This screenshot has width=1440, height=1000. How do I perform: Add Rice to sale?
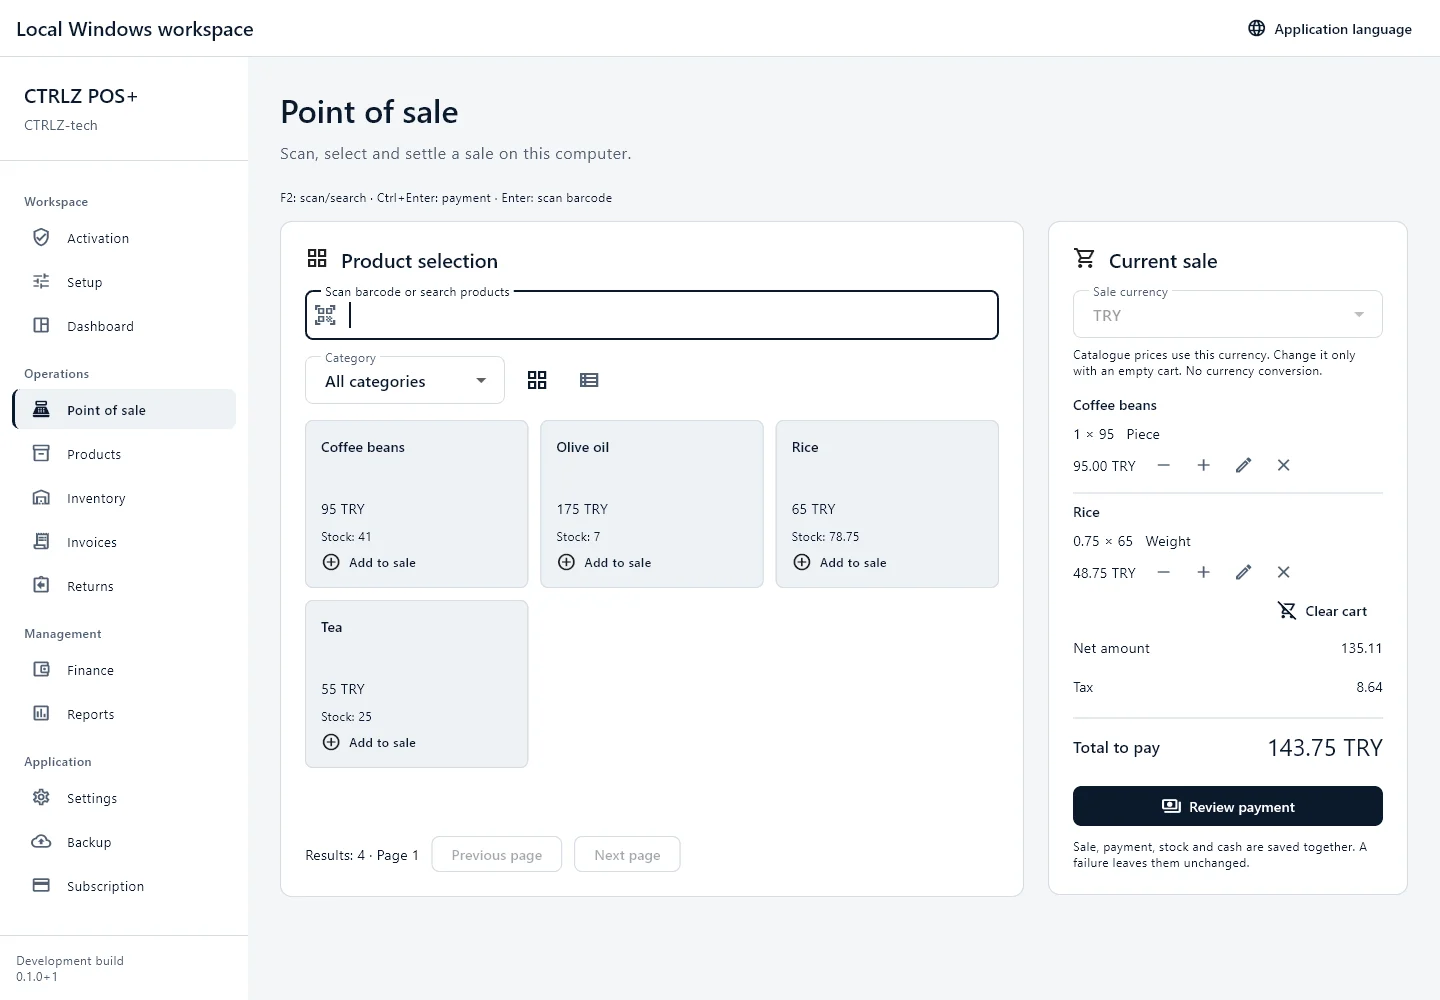(840, 562)
